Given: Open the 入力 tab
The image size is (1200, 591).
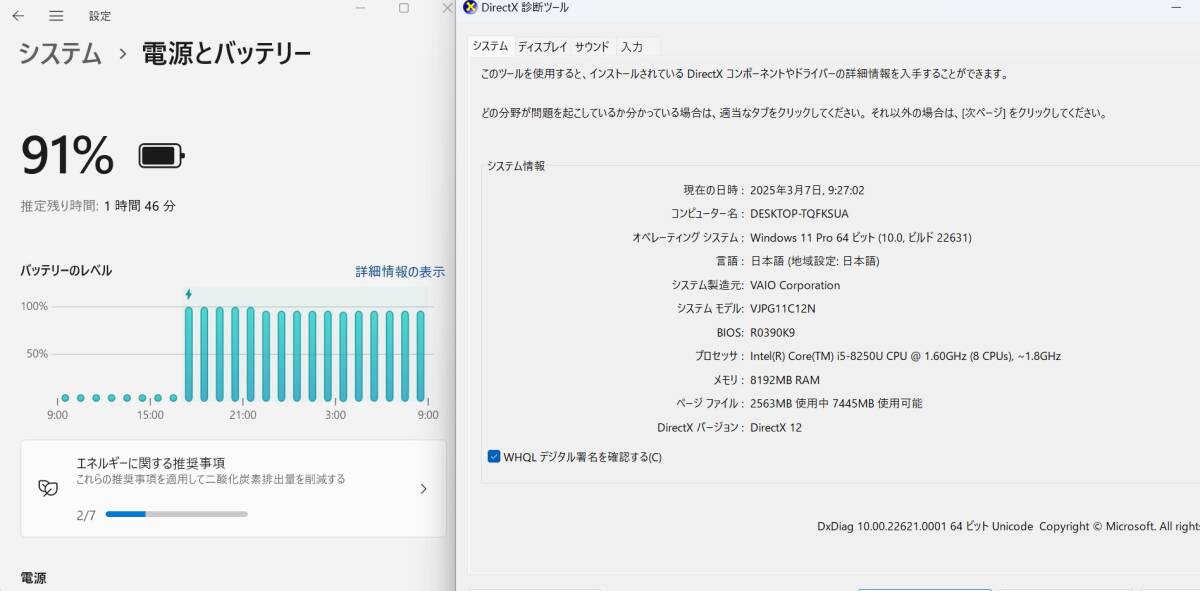Looking at the screenshot, I should tap(632, 47).
